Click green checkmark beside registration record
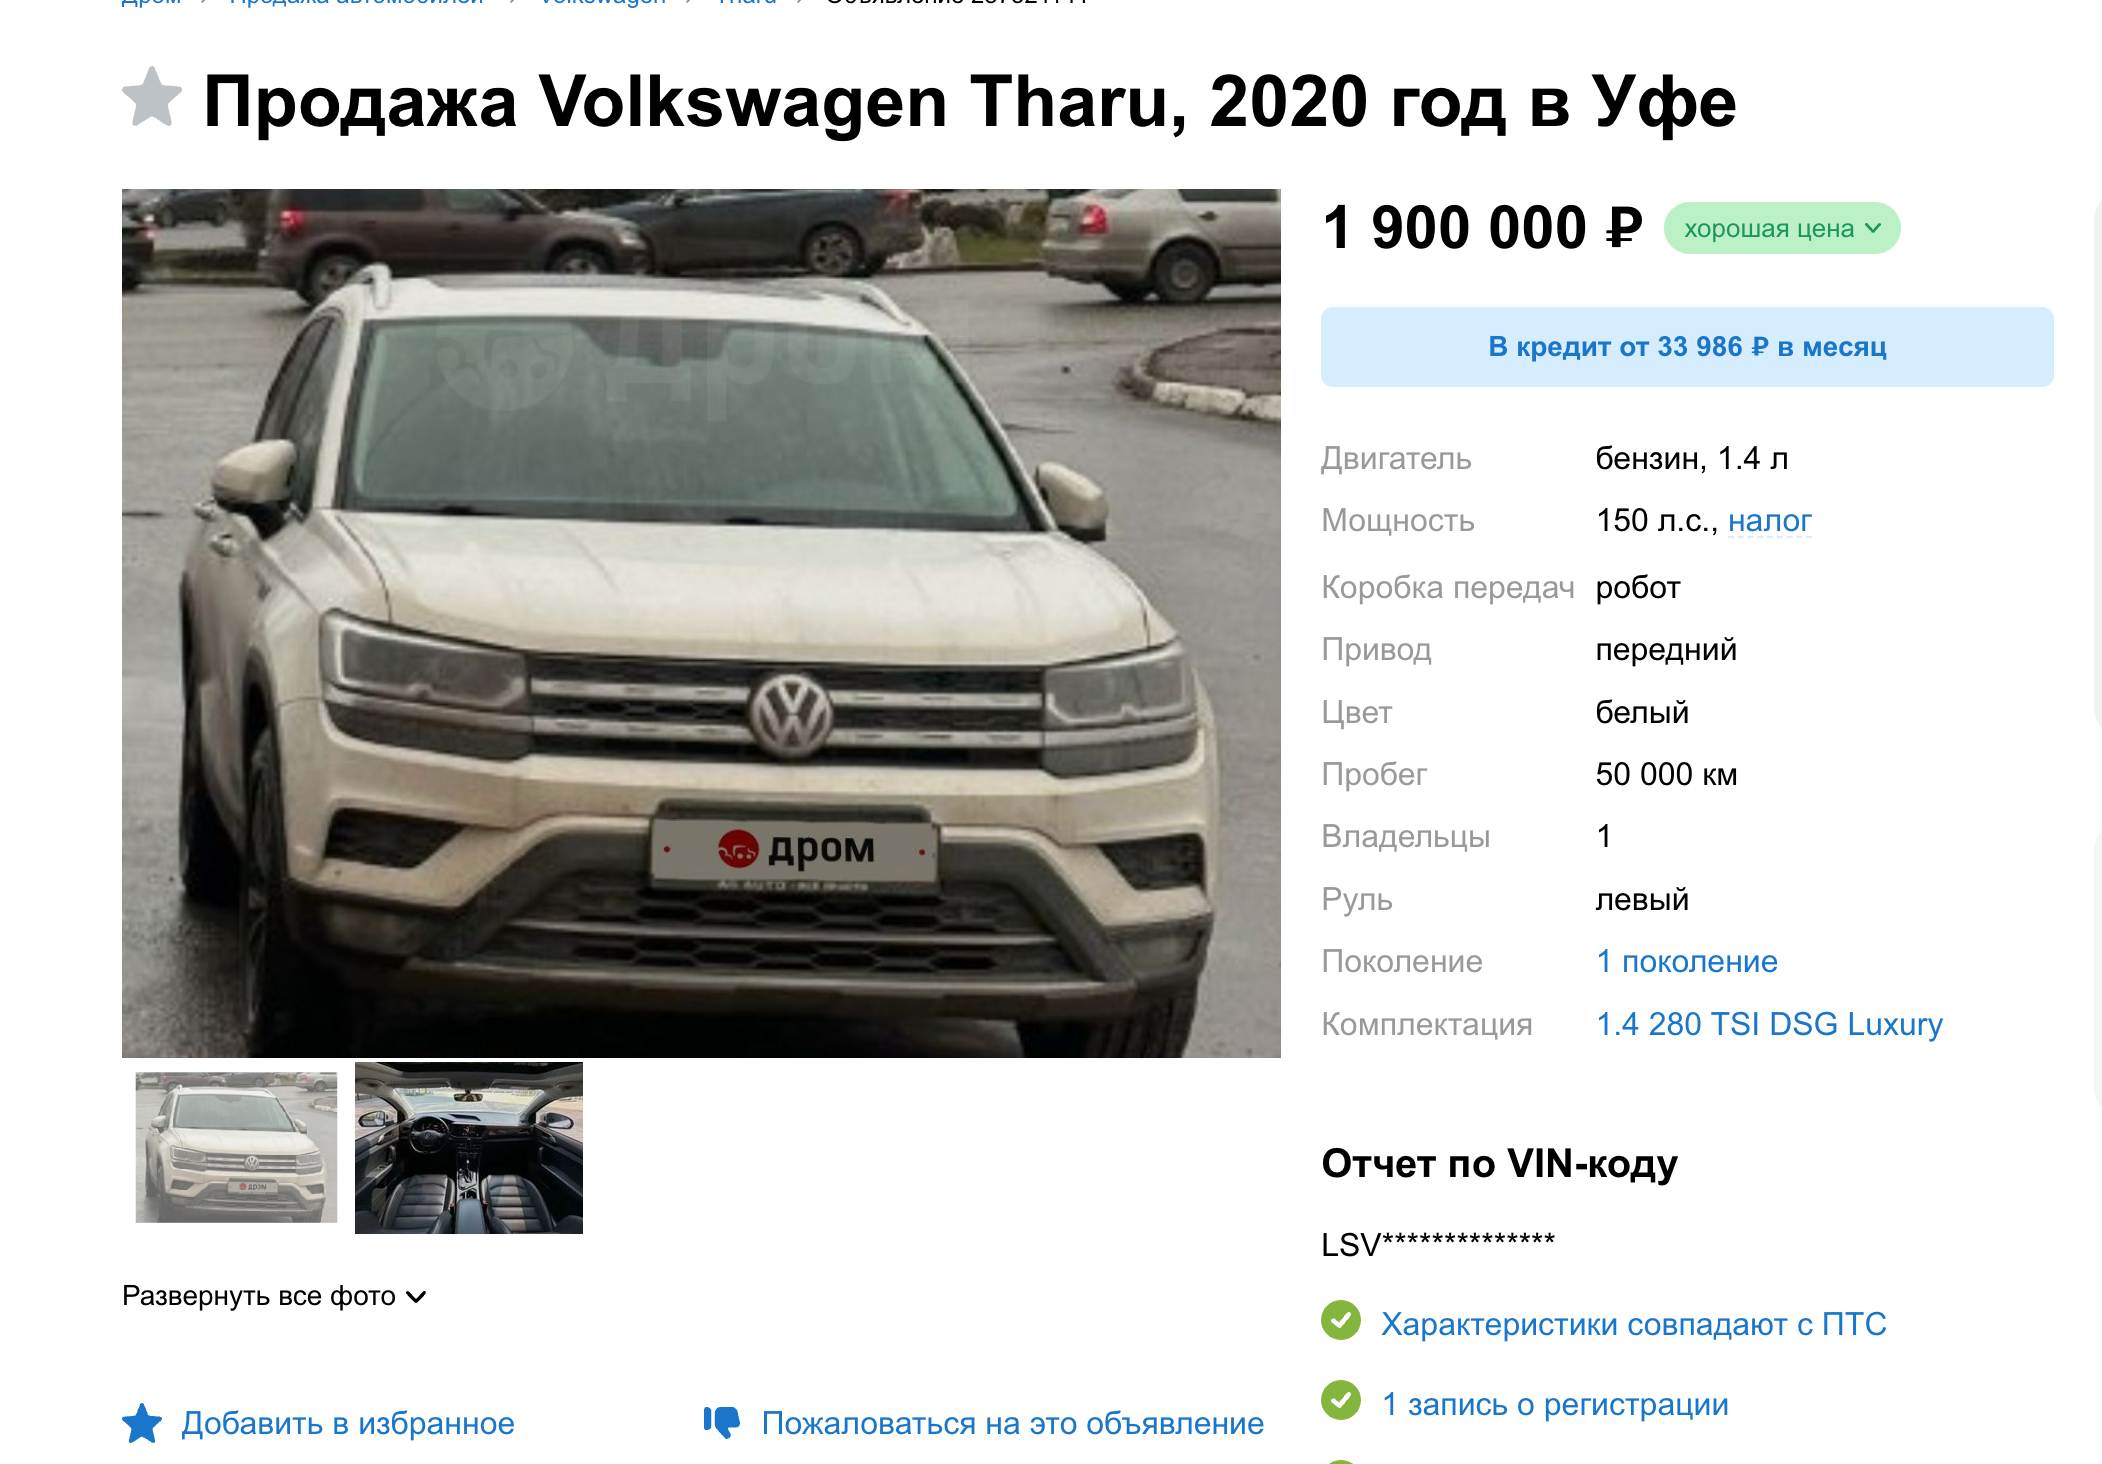Image resolution: width=2102 pixels, height=1464 pixels. tap(1341, 1400)
